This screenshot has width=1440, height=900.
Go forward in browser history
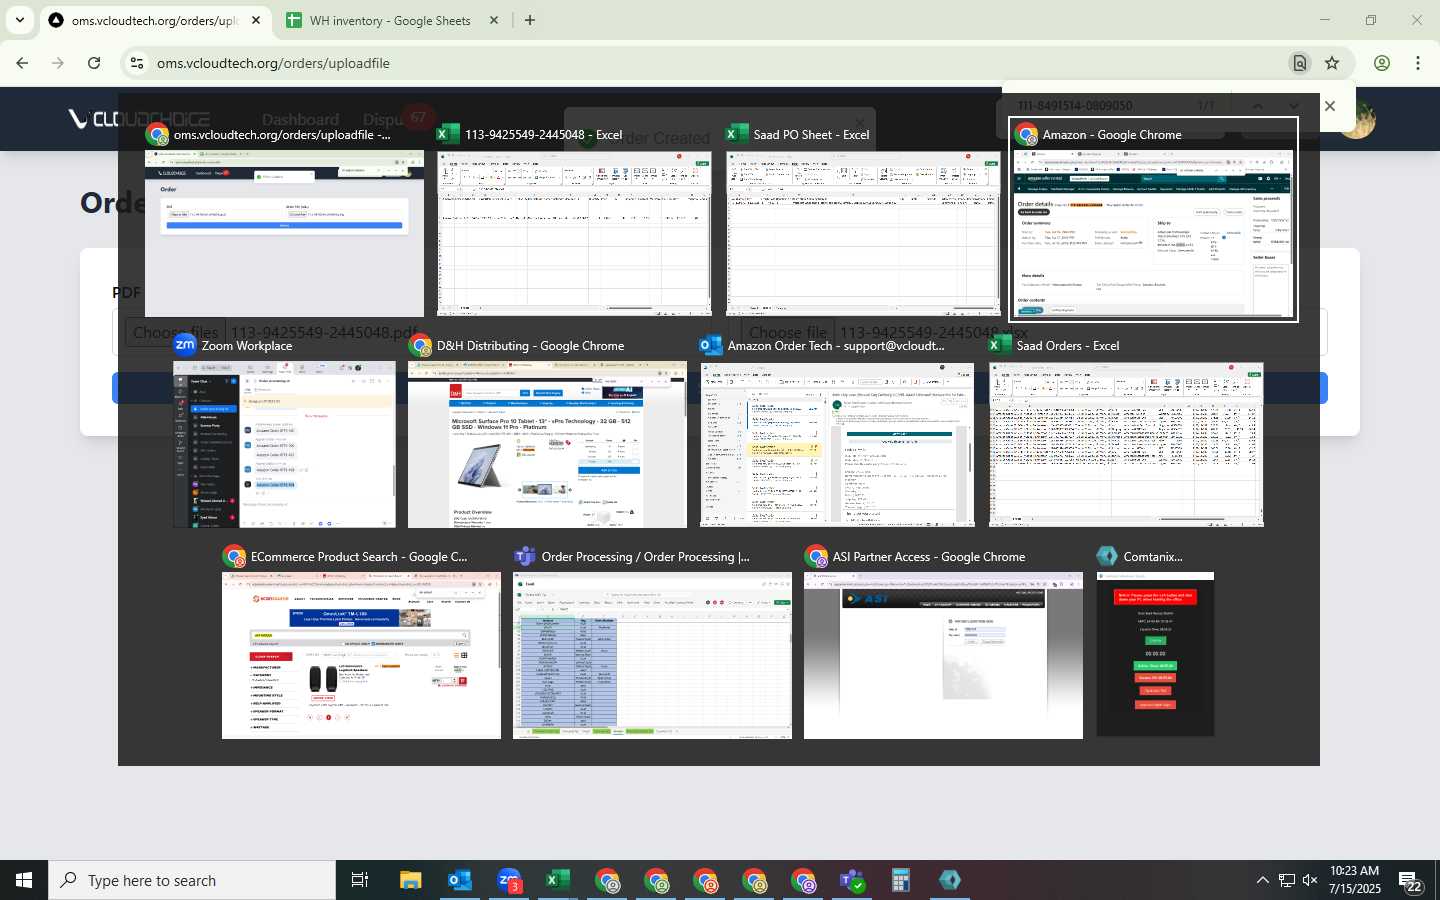point(58,63)
